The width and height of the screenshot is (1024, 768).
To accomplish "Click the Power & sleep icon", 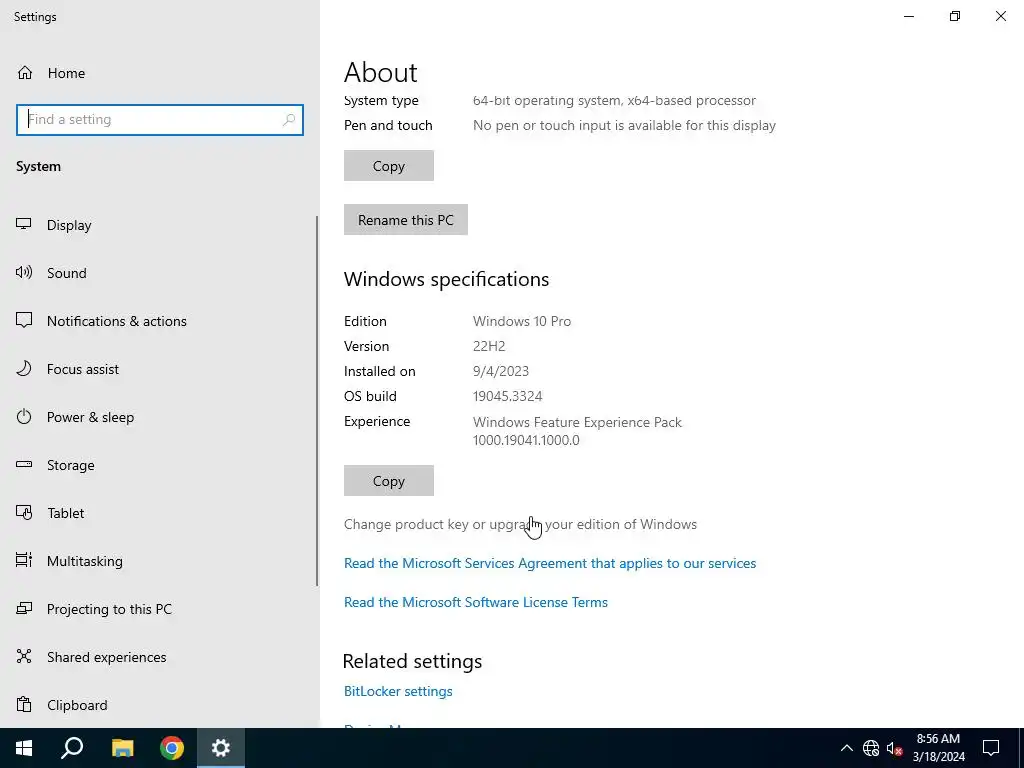I will coord(24,417).
